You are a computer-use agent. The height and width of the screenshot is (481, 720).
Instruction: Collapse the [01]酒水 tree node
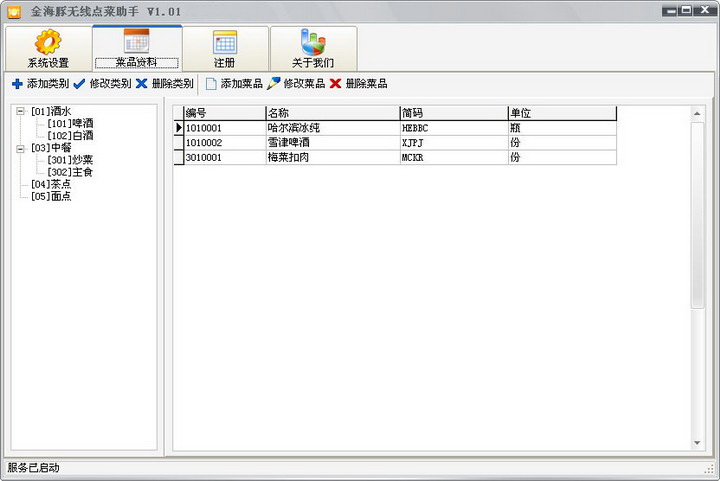coord(20,111)
